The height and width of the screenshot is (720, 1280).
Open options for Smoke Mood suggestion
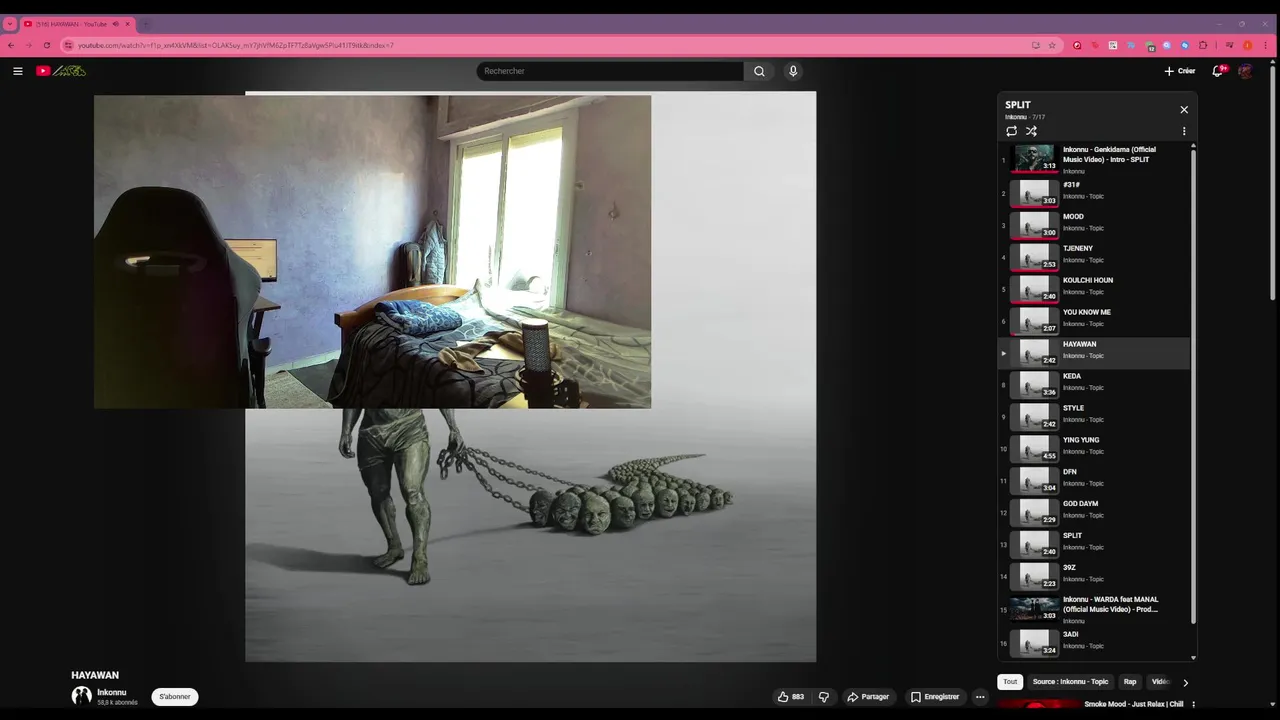[x=1193, y=705]
